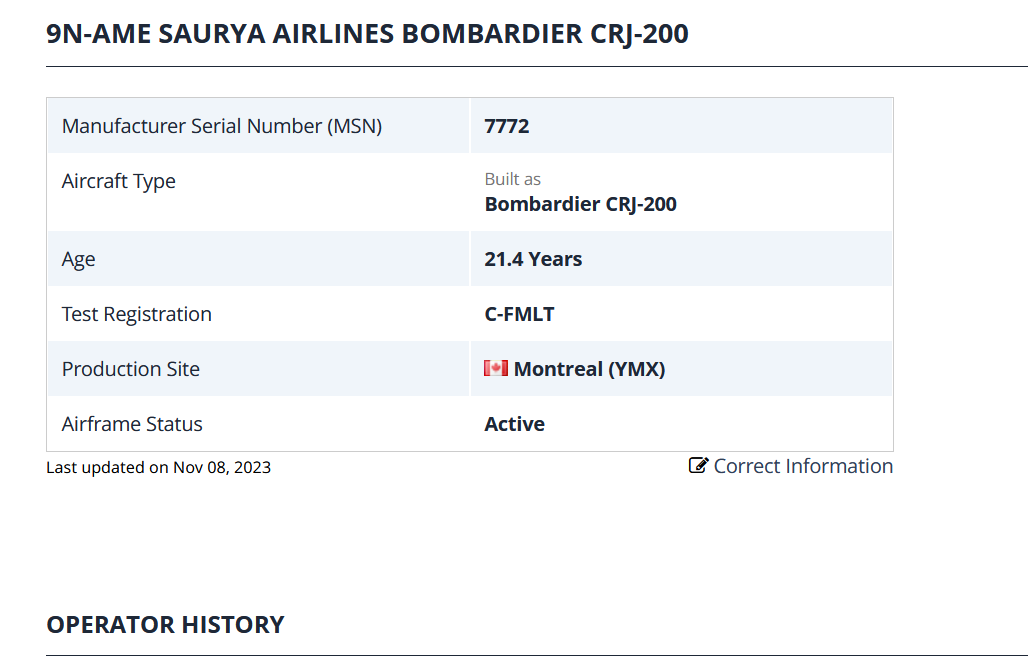Click the Canadian flag icon
Viewport: 1028px width, 671px height.
[496, 369]
